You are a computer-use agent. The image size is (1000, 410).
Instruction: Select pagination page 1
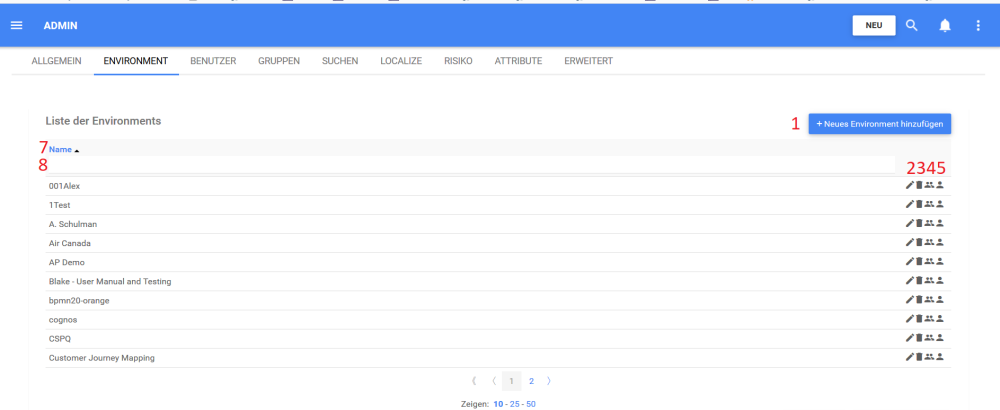coord(511,381)
